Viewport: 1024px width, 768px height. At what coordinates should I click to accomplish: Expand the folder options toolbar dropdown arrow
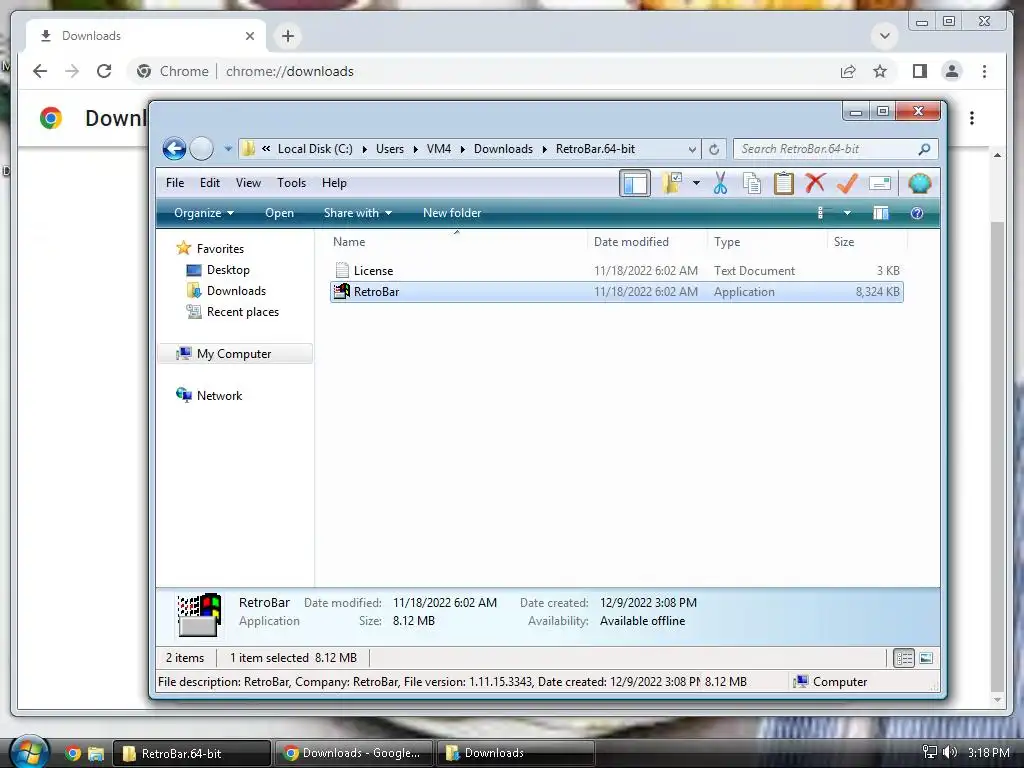[696, 184]
